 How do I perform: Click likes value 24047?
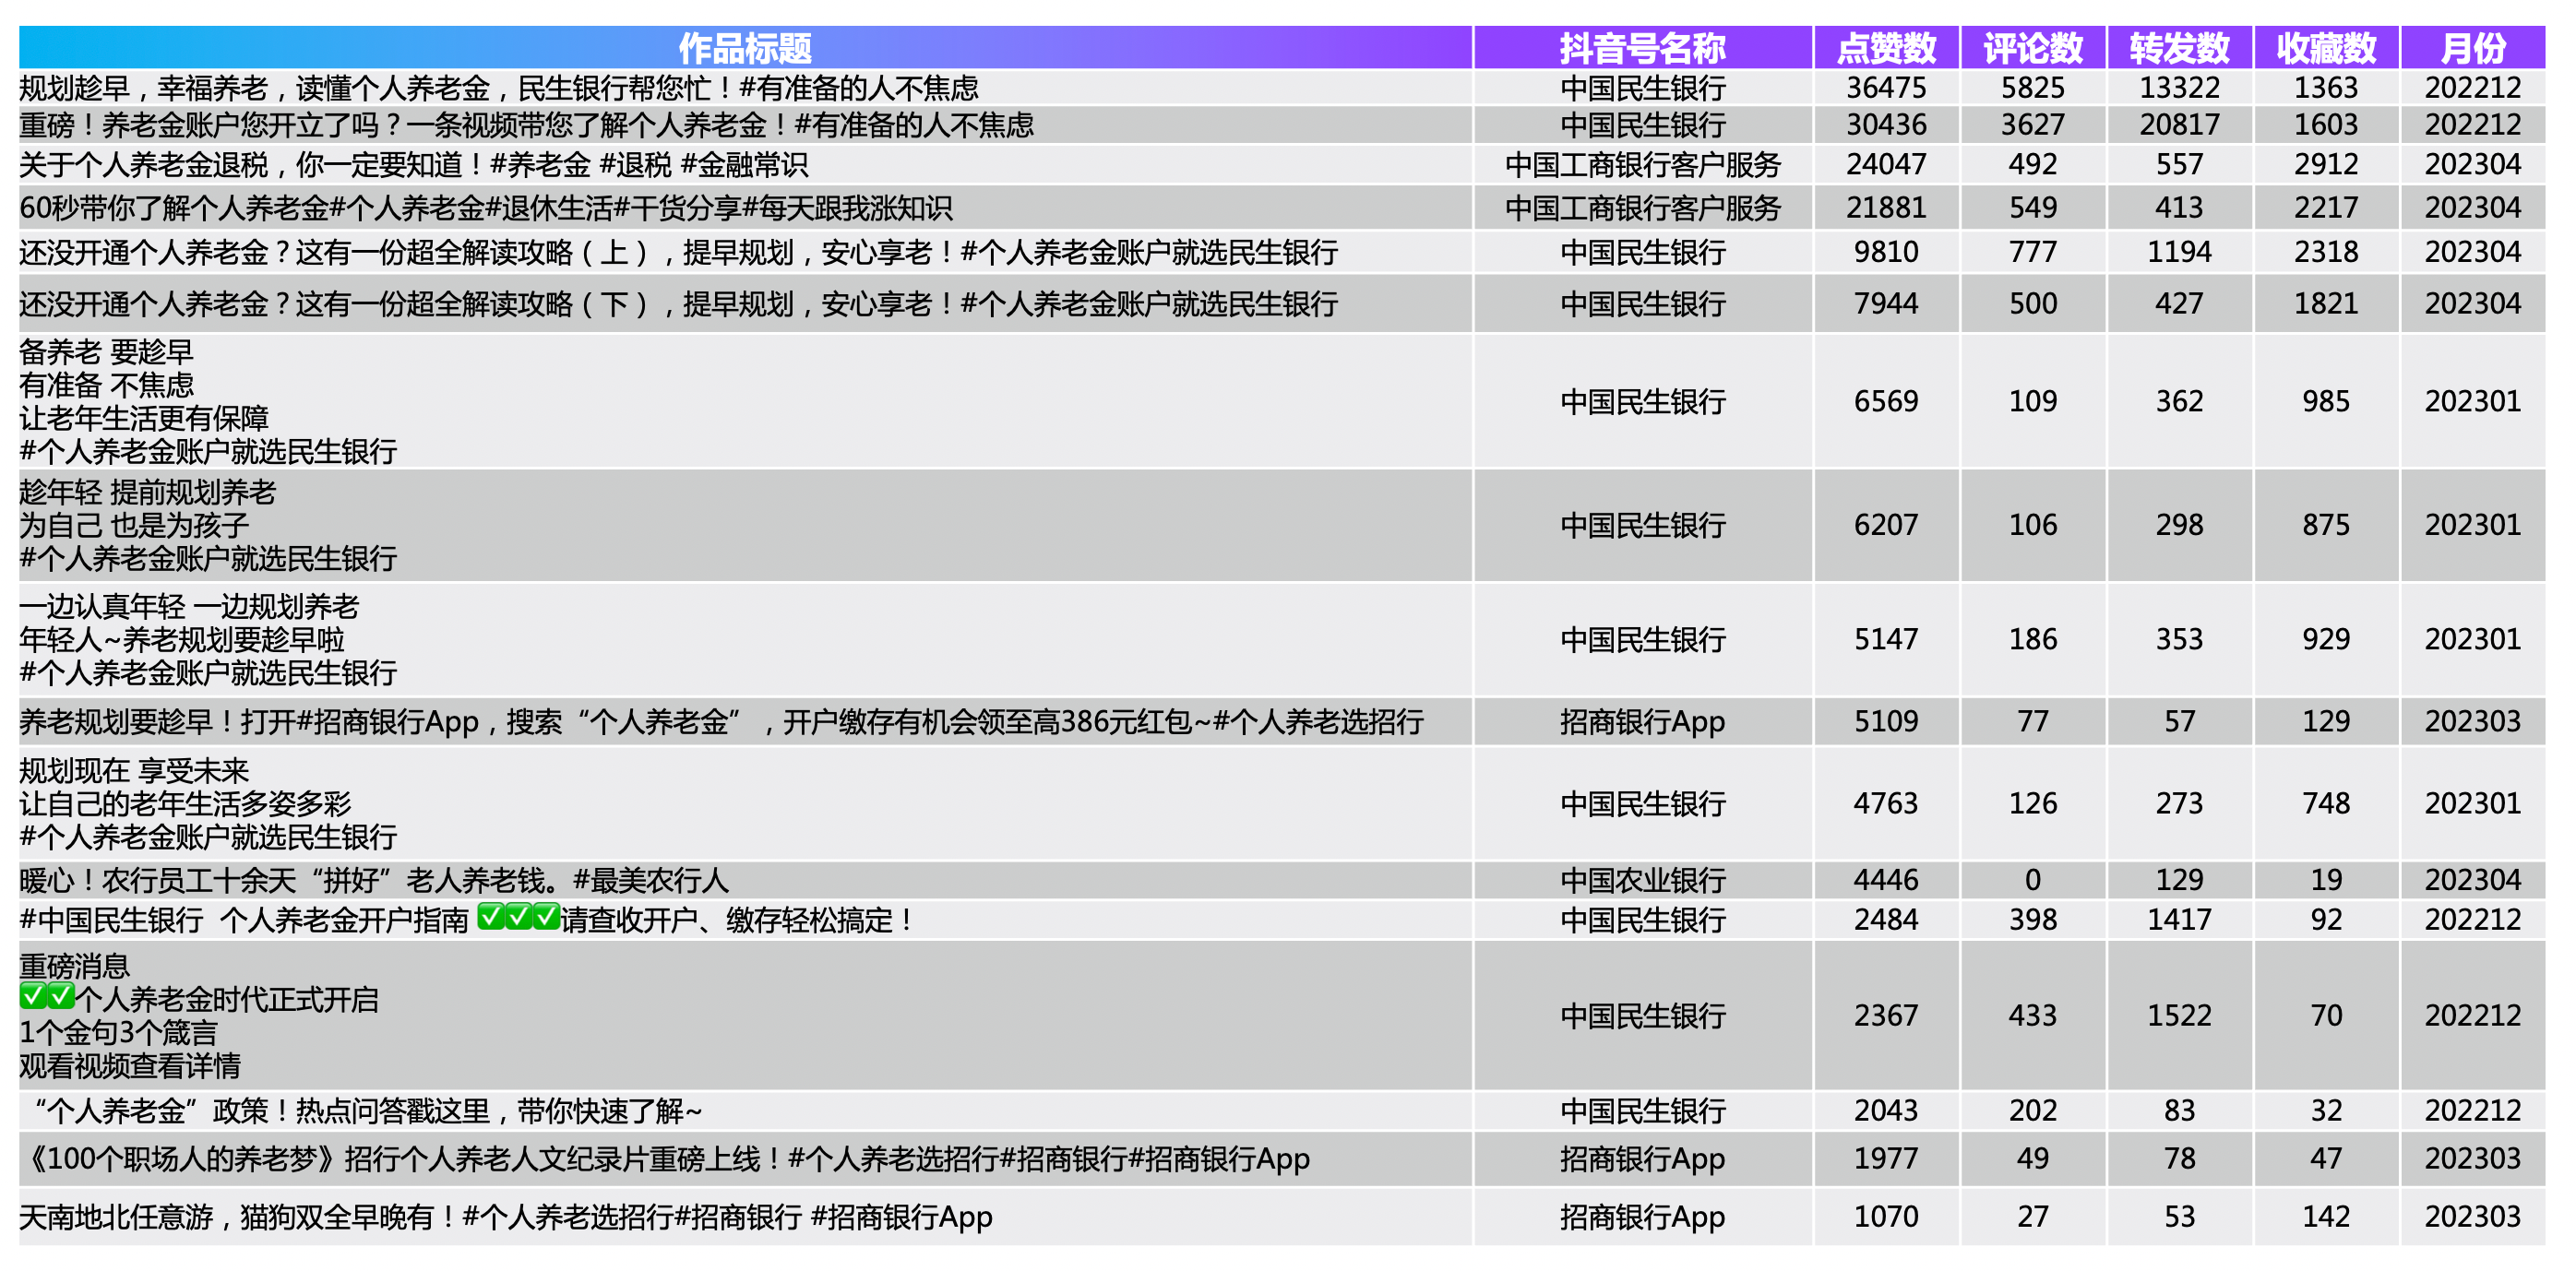[x=1886, y=164]
